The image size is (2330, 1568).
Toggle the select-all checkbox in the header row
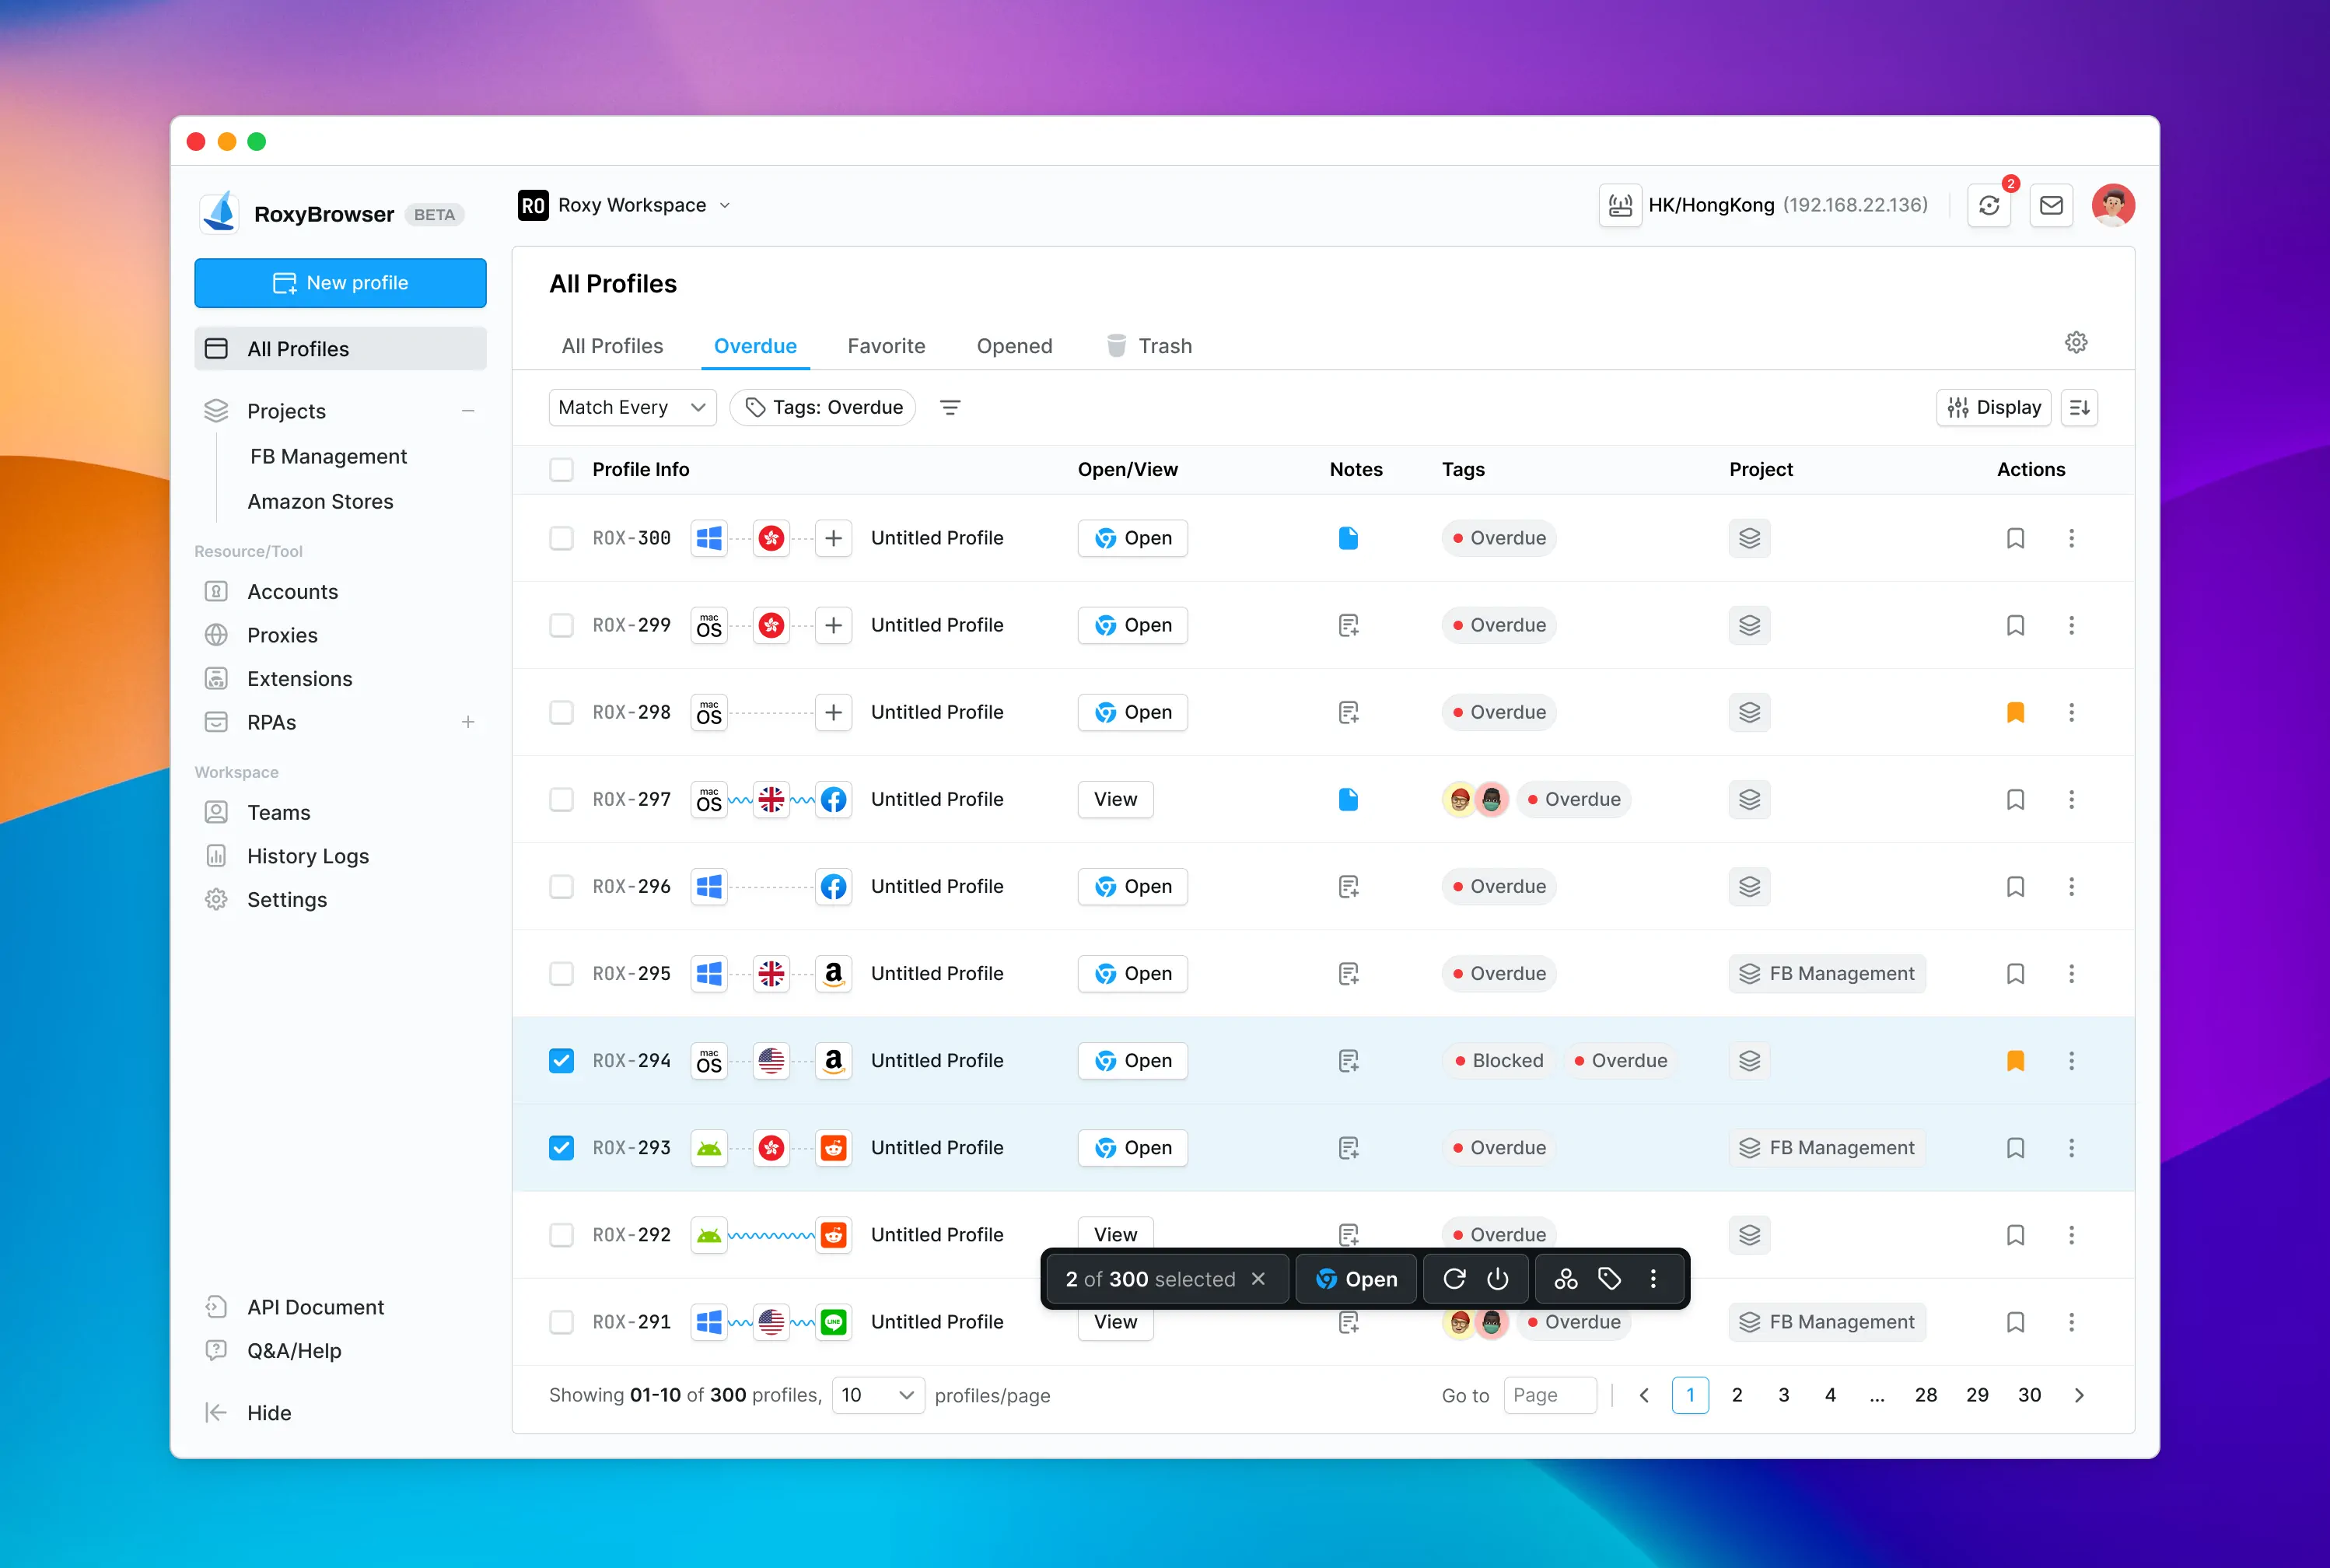tap(561, 469)
